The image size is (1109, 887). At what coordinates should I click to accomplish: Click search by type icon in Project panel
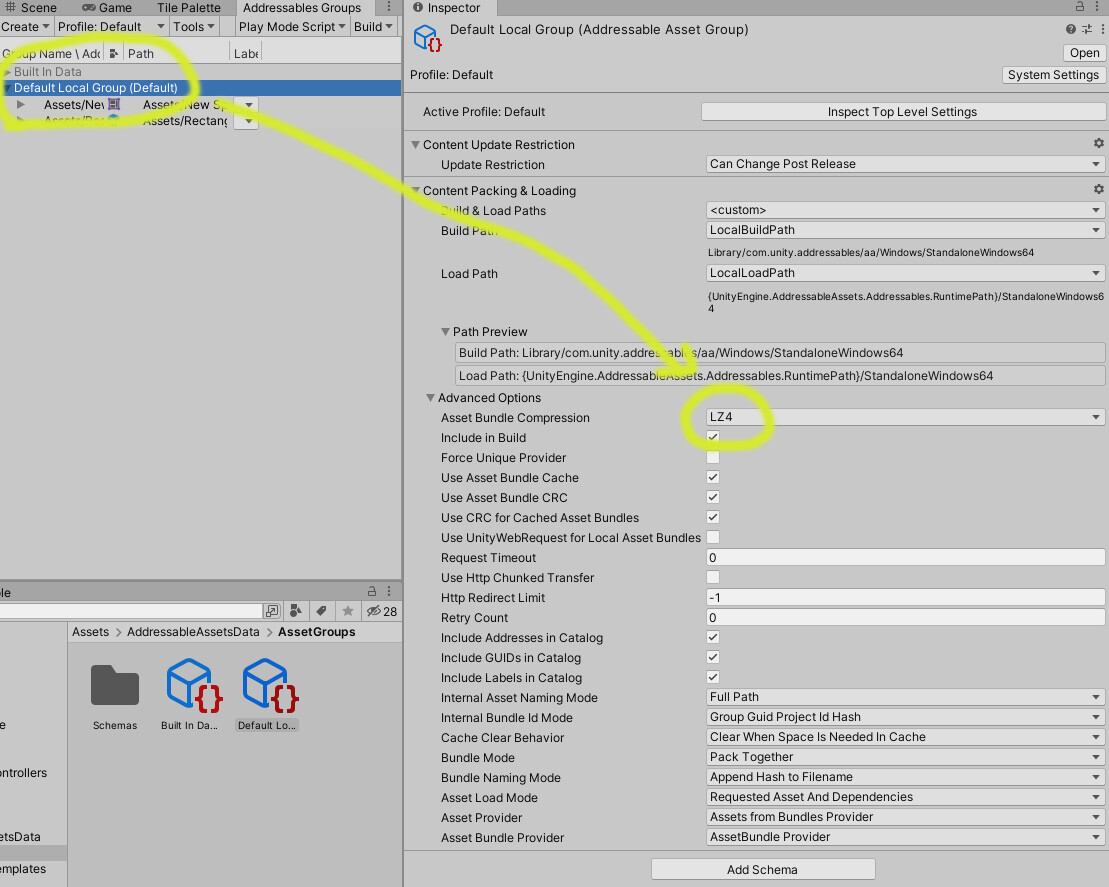coord(296,610)
